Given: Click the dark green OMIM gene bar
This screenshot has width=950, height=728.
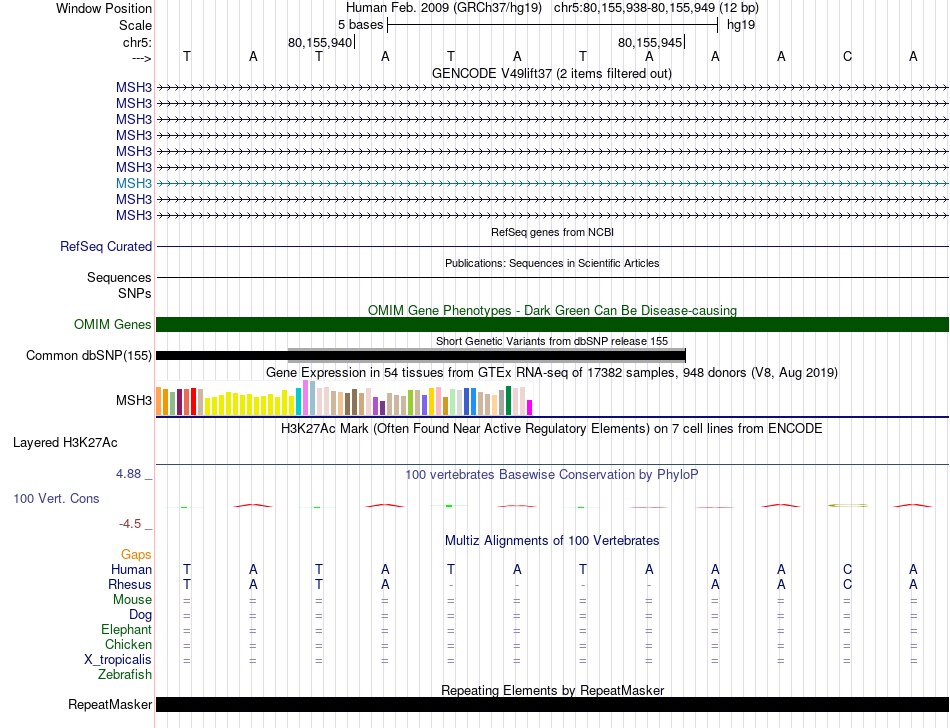Looking at the screenshot, I should (x=553, y=325).
